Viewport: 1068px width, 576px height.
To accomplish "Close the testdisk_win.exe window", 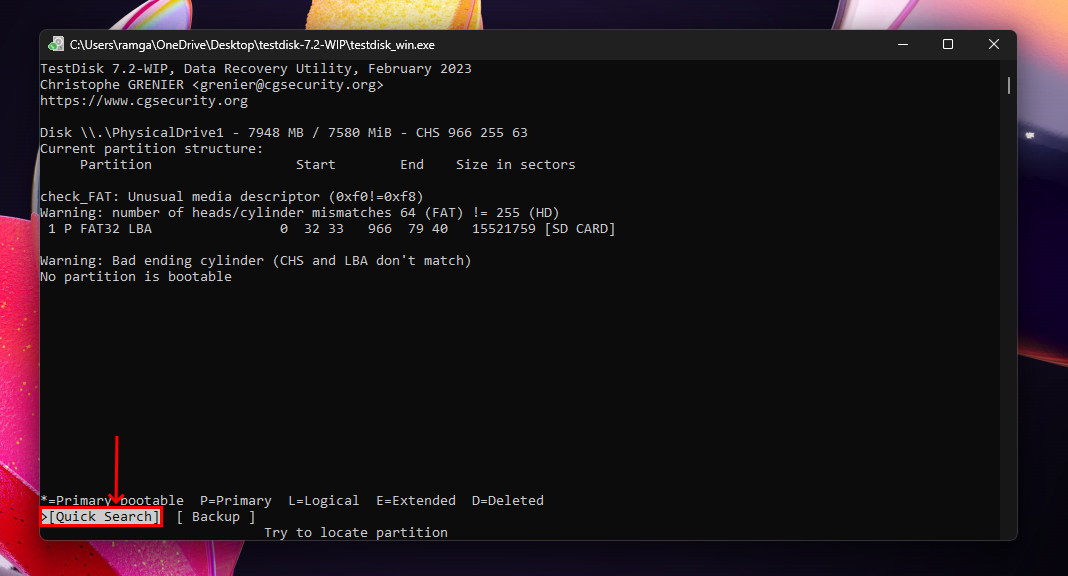I will tap(994, 44).
